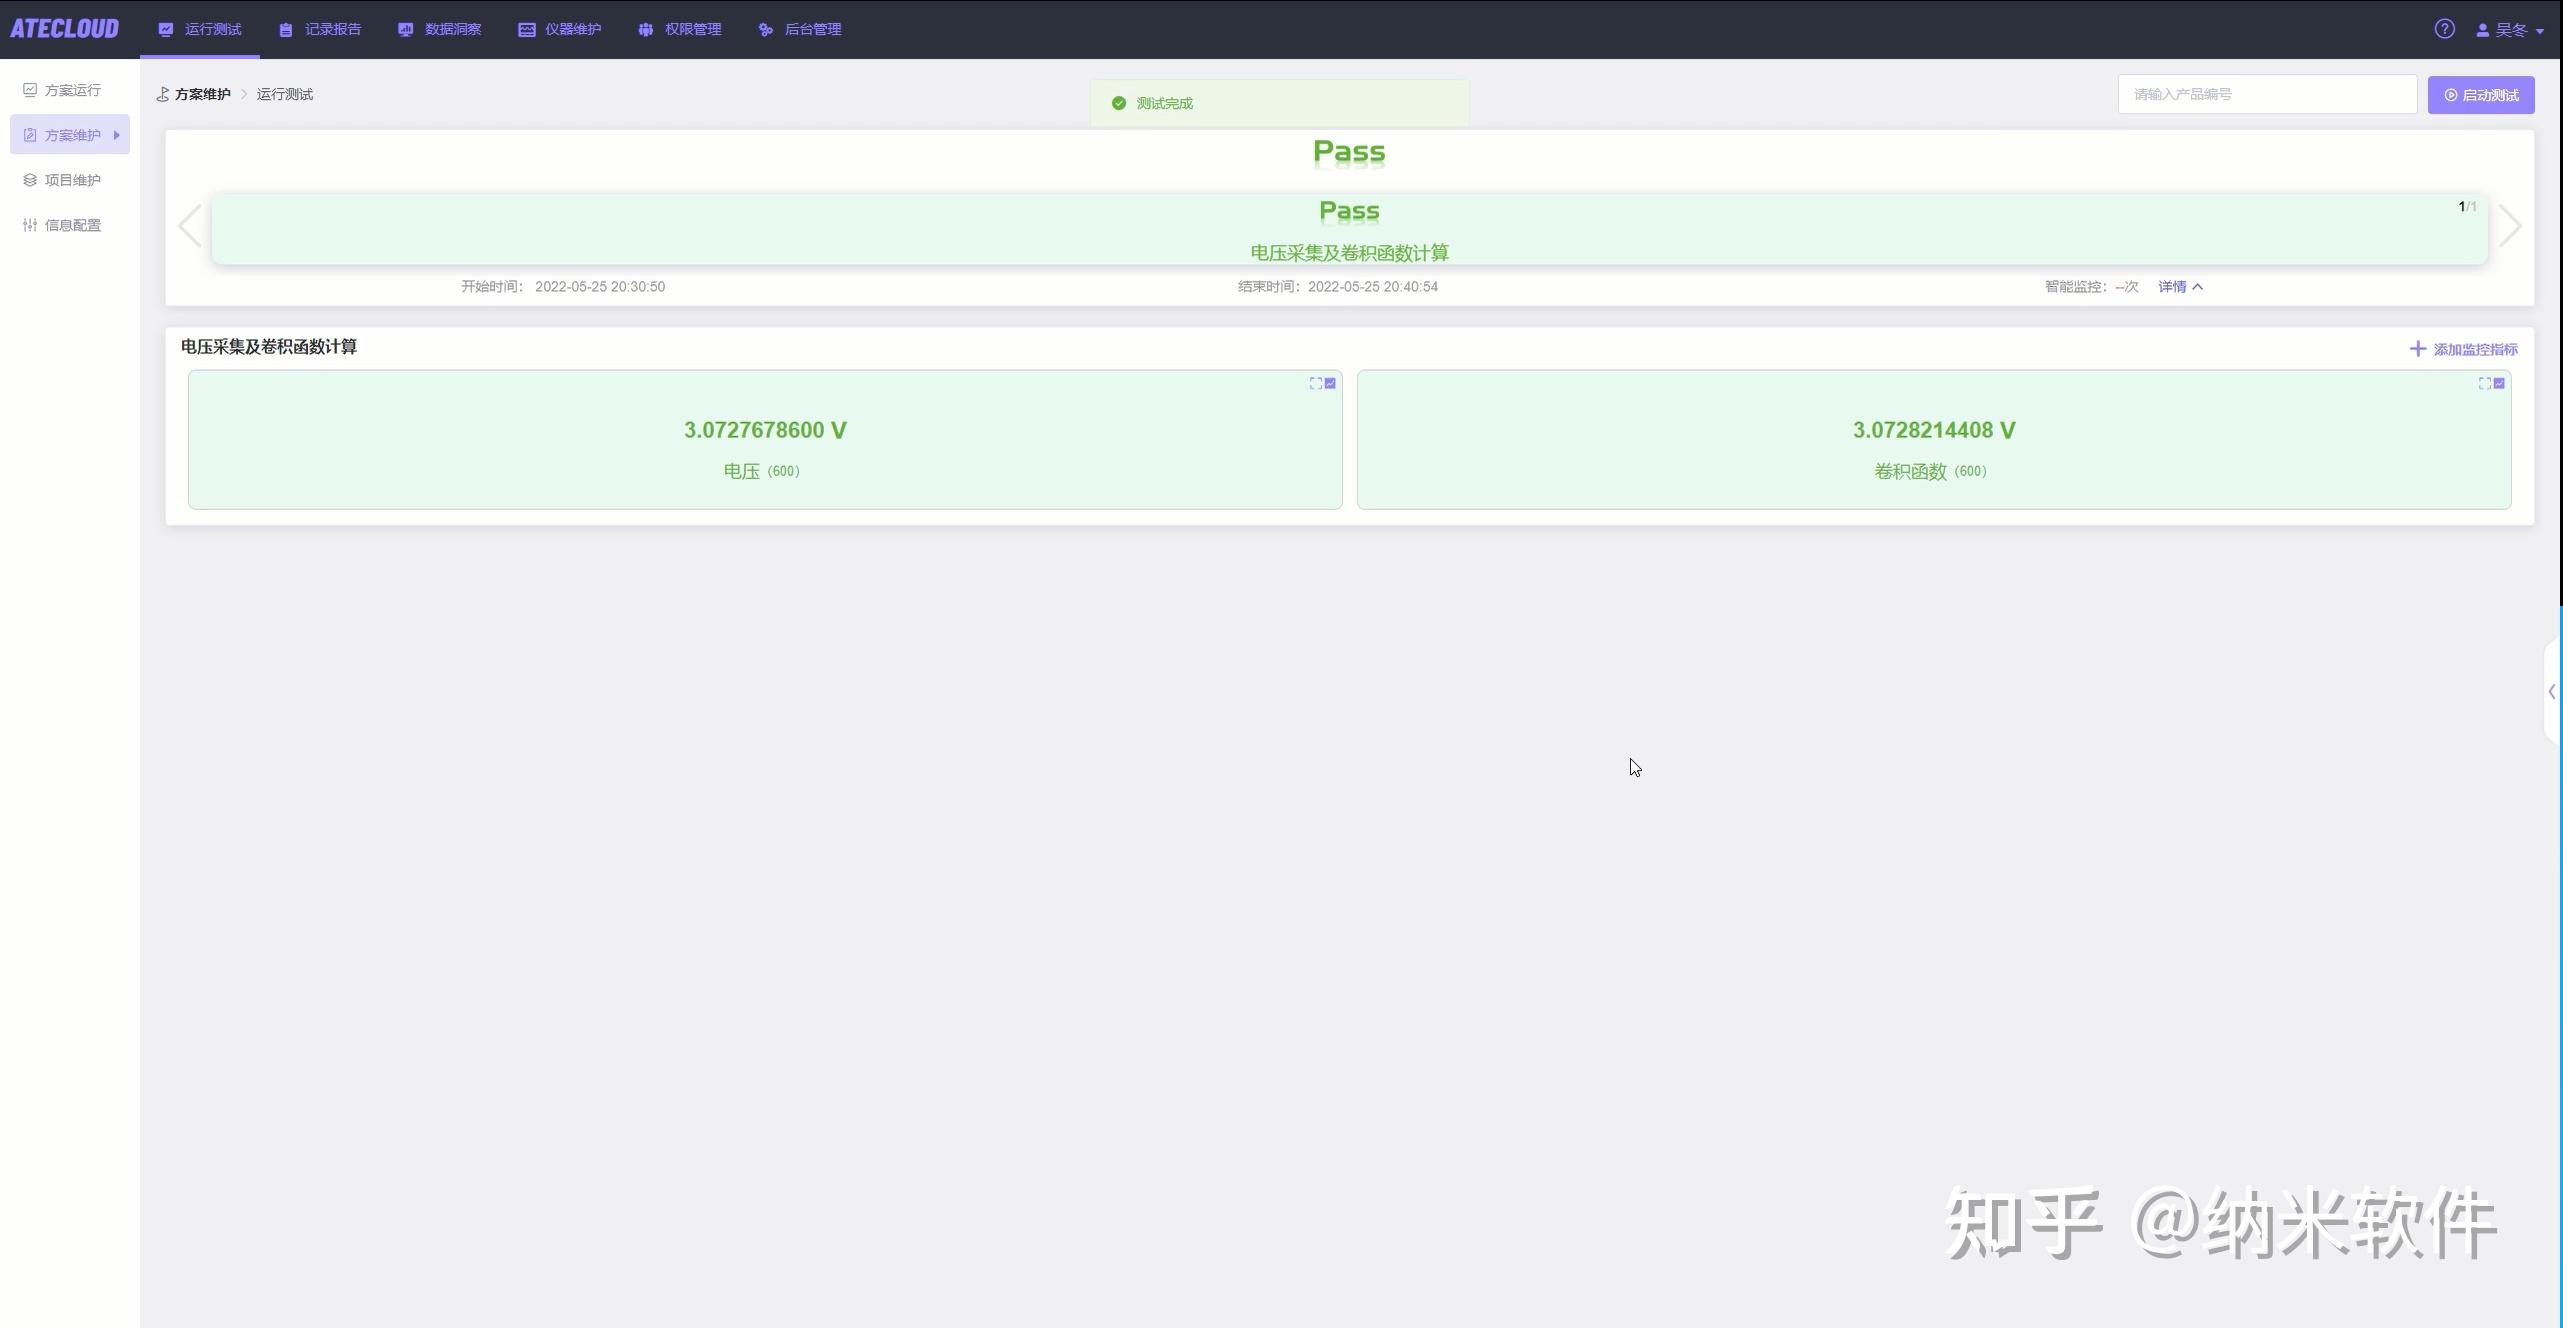Open chart icon on 电压 card
The width and height of the screenshot is (2563, 1328).
[1330, 383]
